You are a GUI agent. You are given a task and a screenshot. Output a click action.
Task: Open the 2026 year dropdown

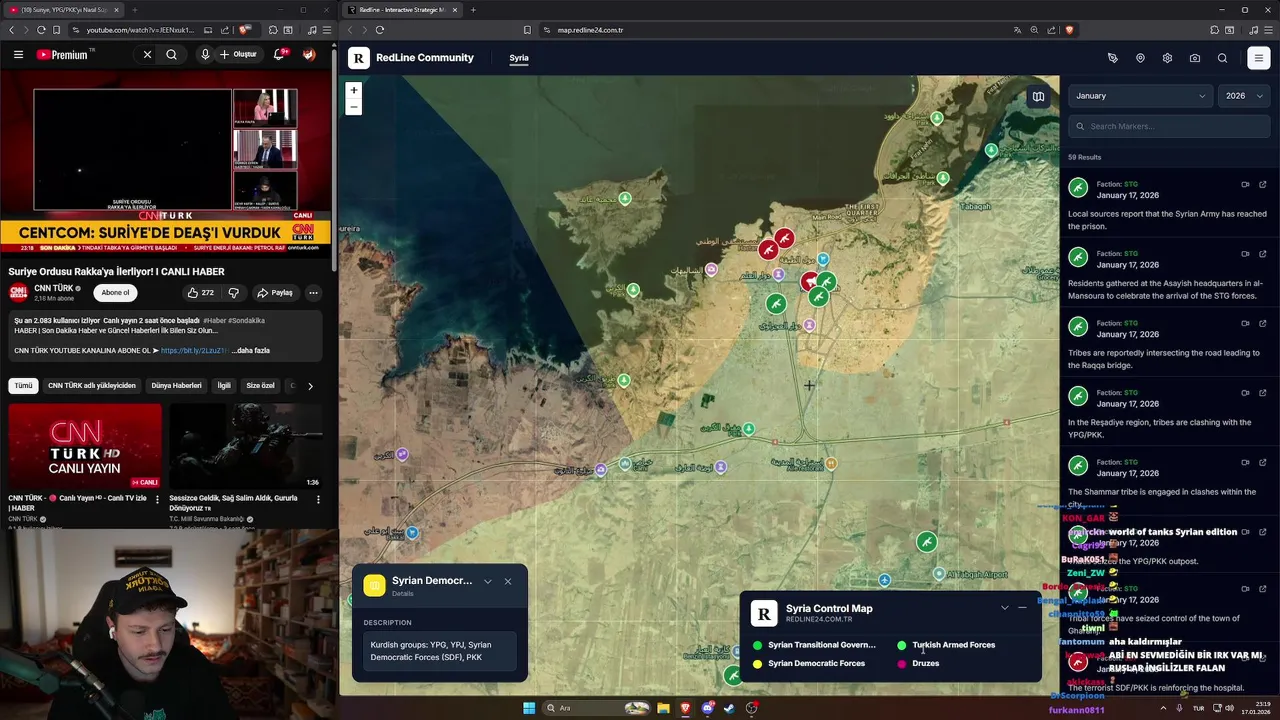click(1244, 96)
